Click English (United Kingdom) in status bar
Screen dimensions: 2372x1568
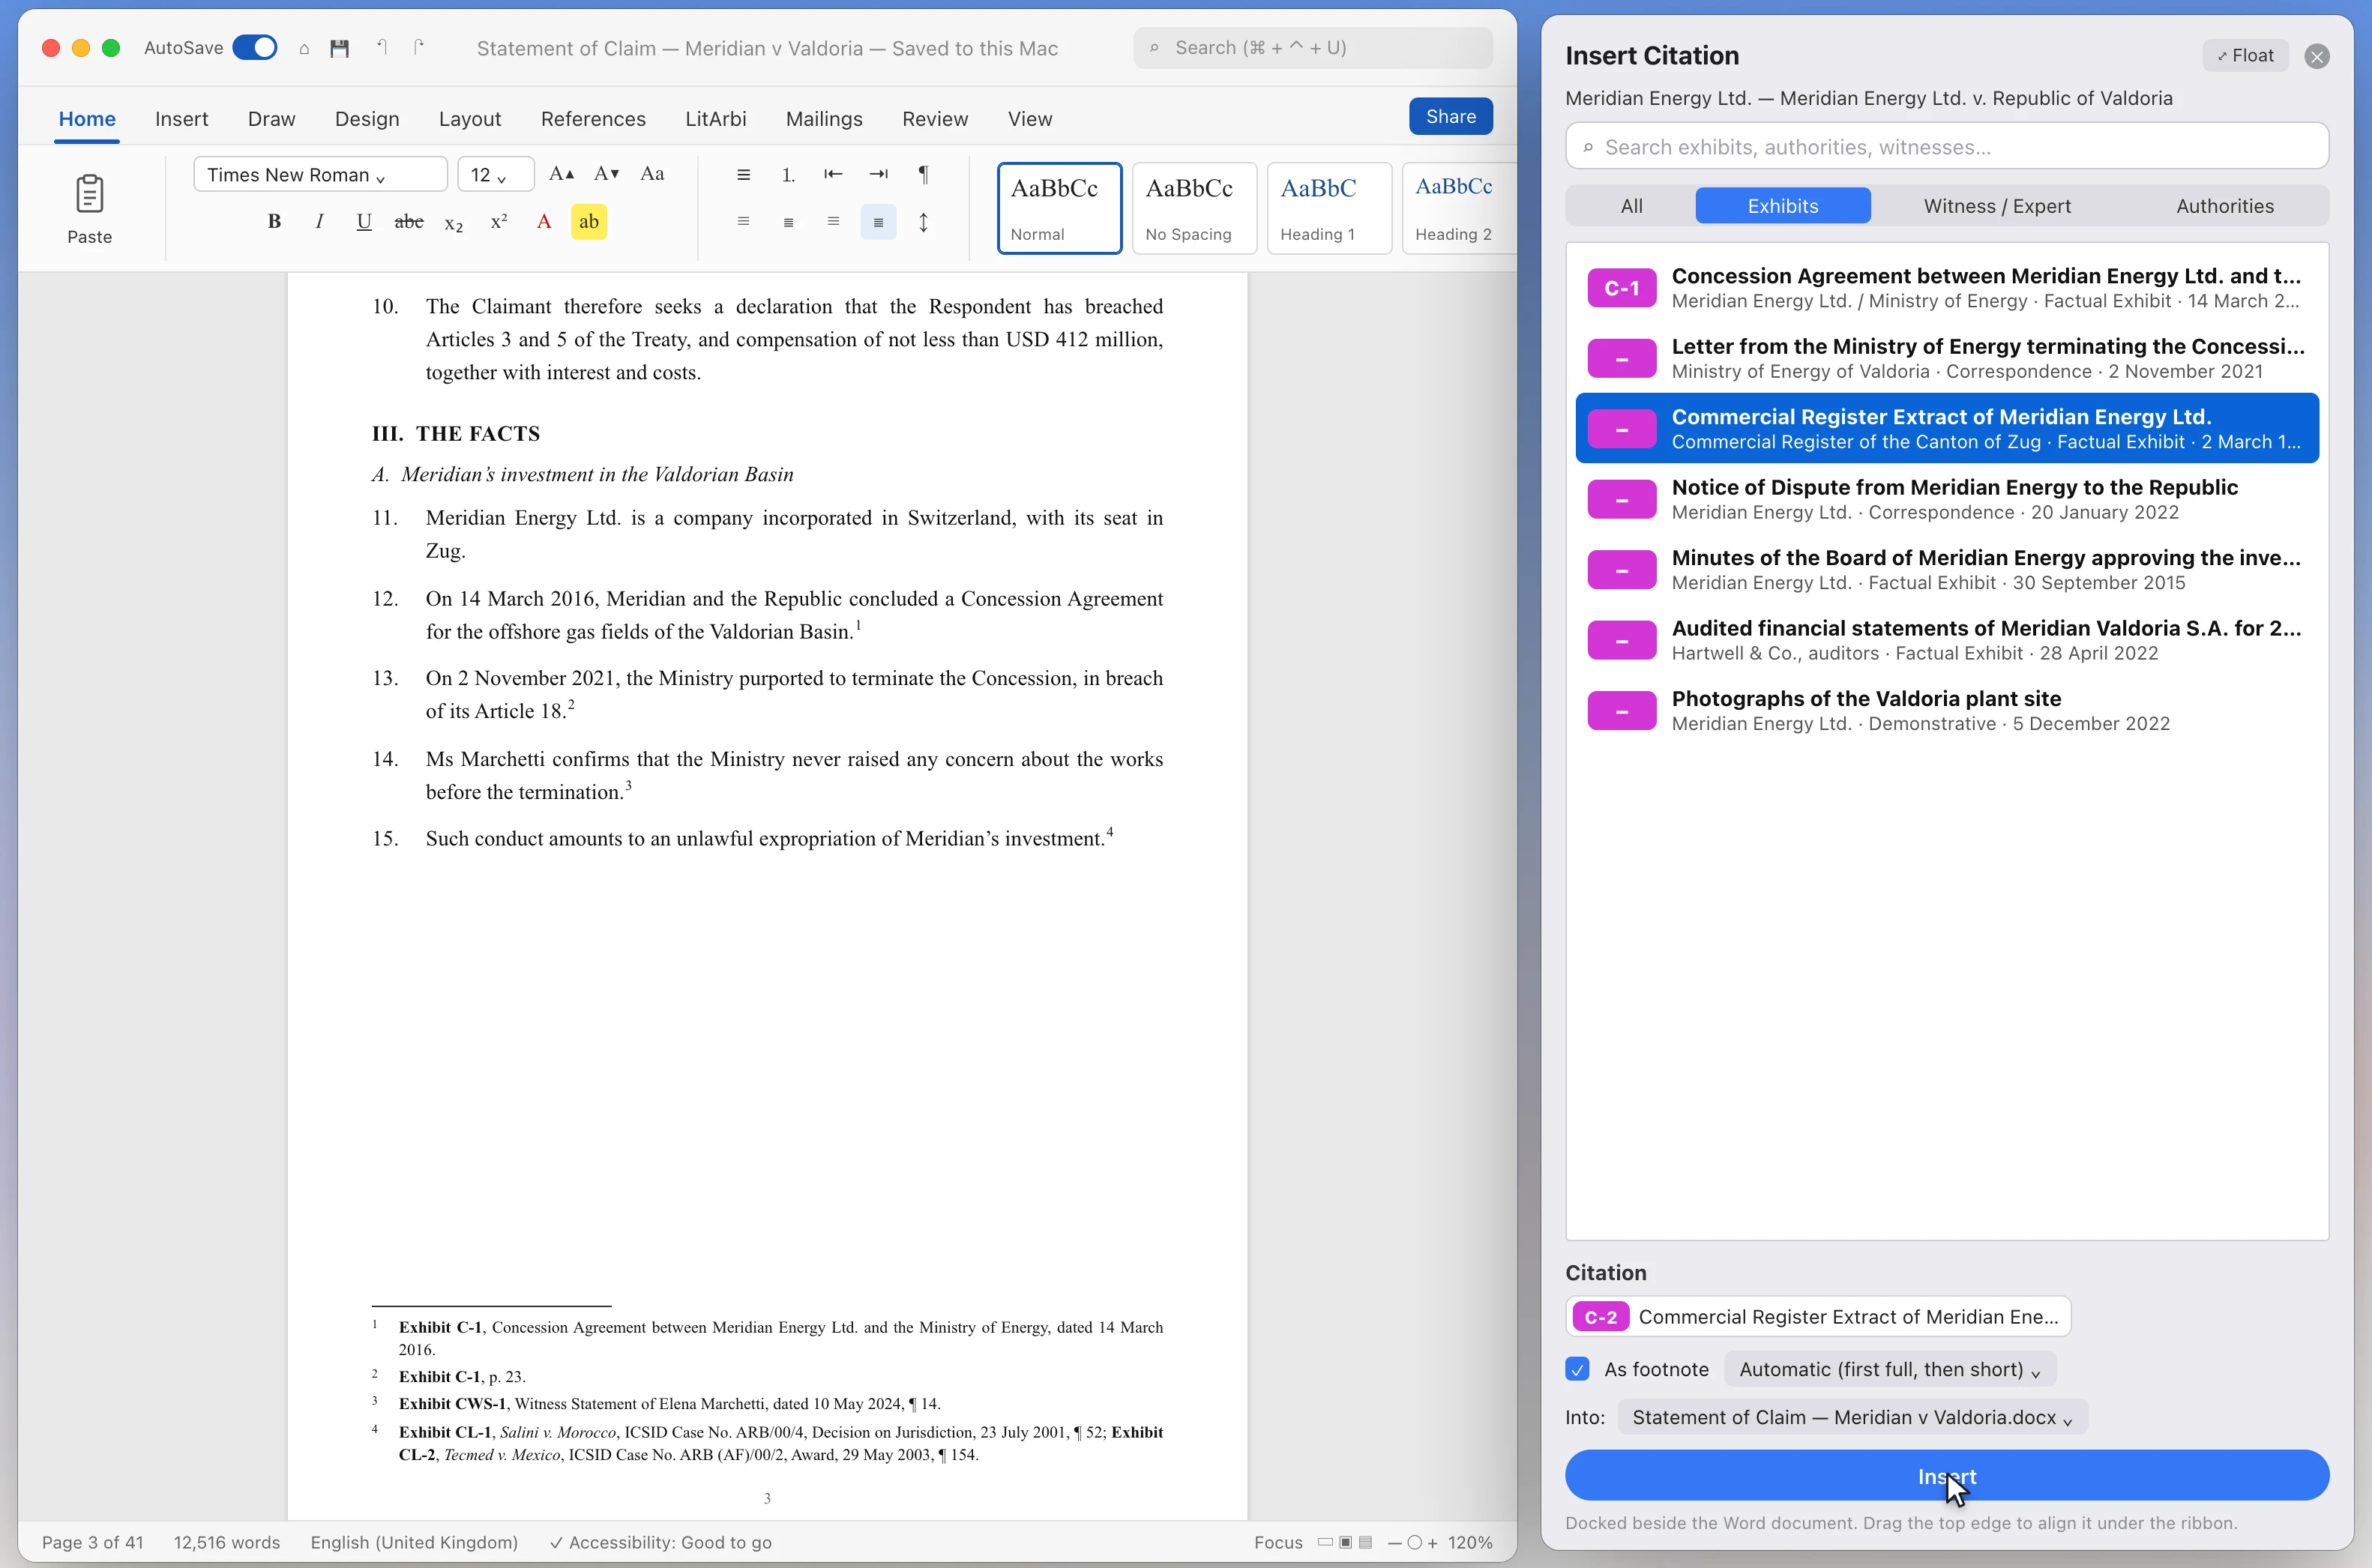tap(414, 1542)
